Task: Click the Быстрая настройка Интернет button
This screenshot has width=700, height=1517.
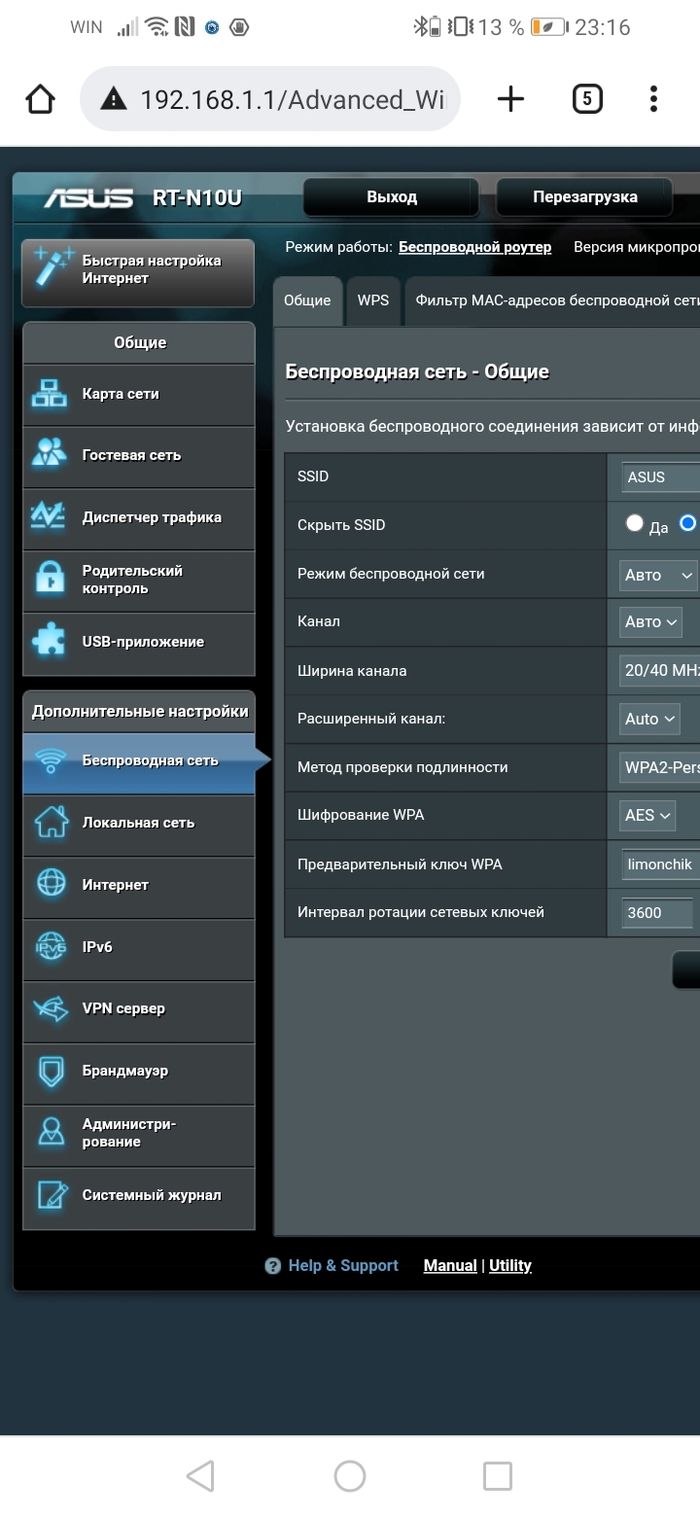Action: (x=138, y=271)
